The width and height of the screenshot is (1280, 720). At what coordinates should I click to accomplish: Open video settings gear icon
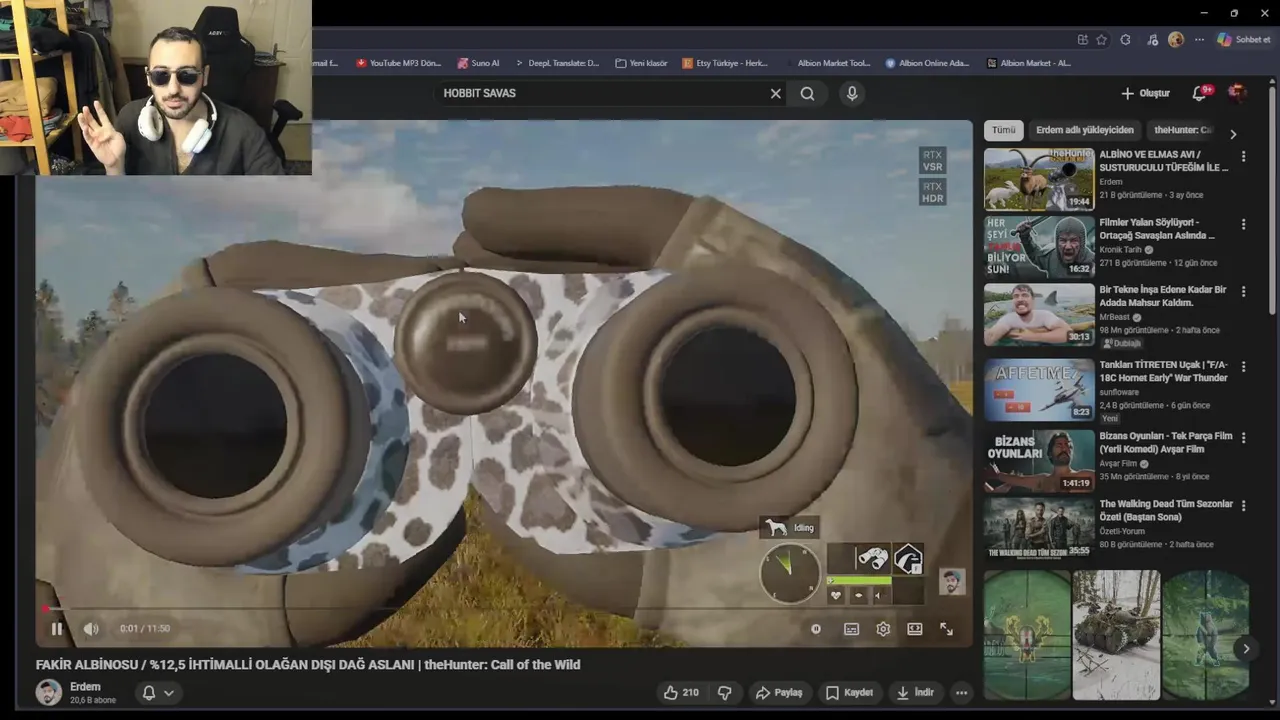coord(883,629)
